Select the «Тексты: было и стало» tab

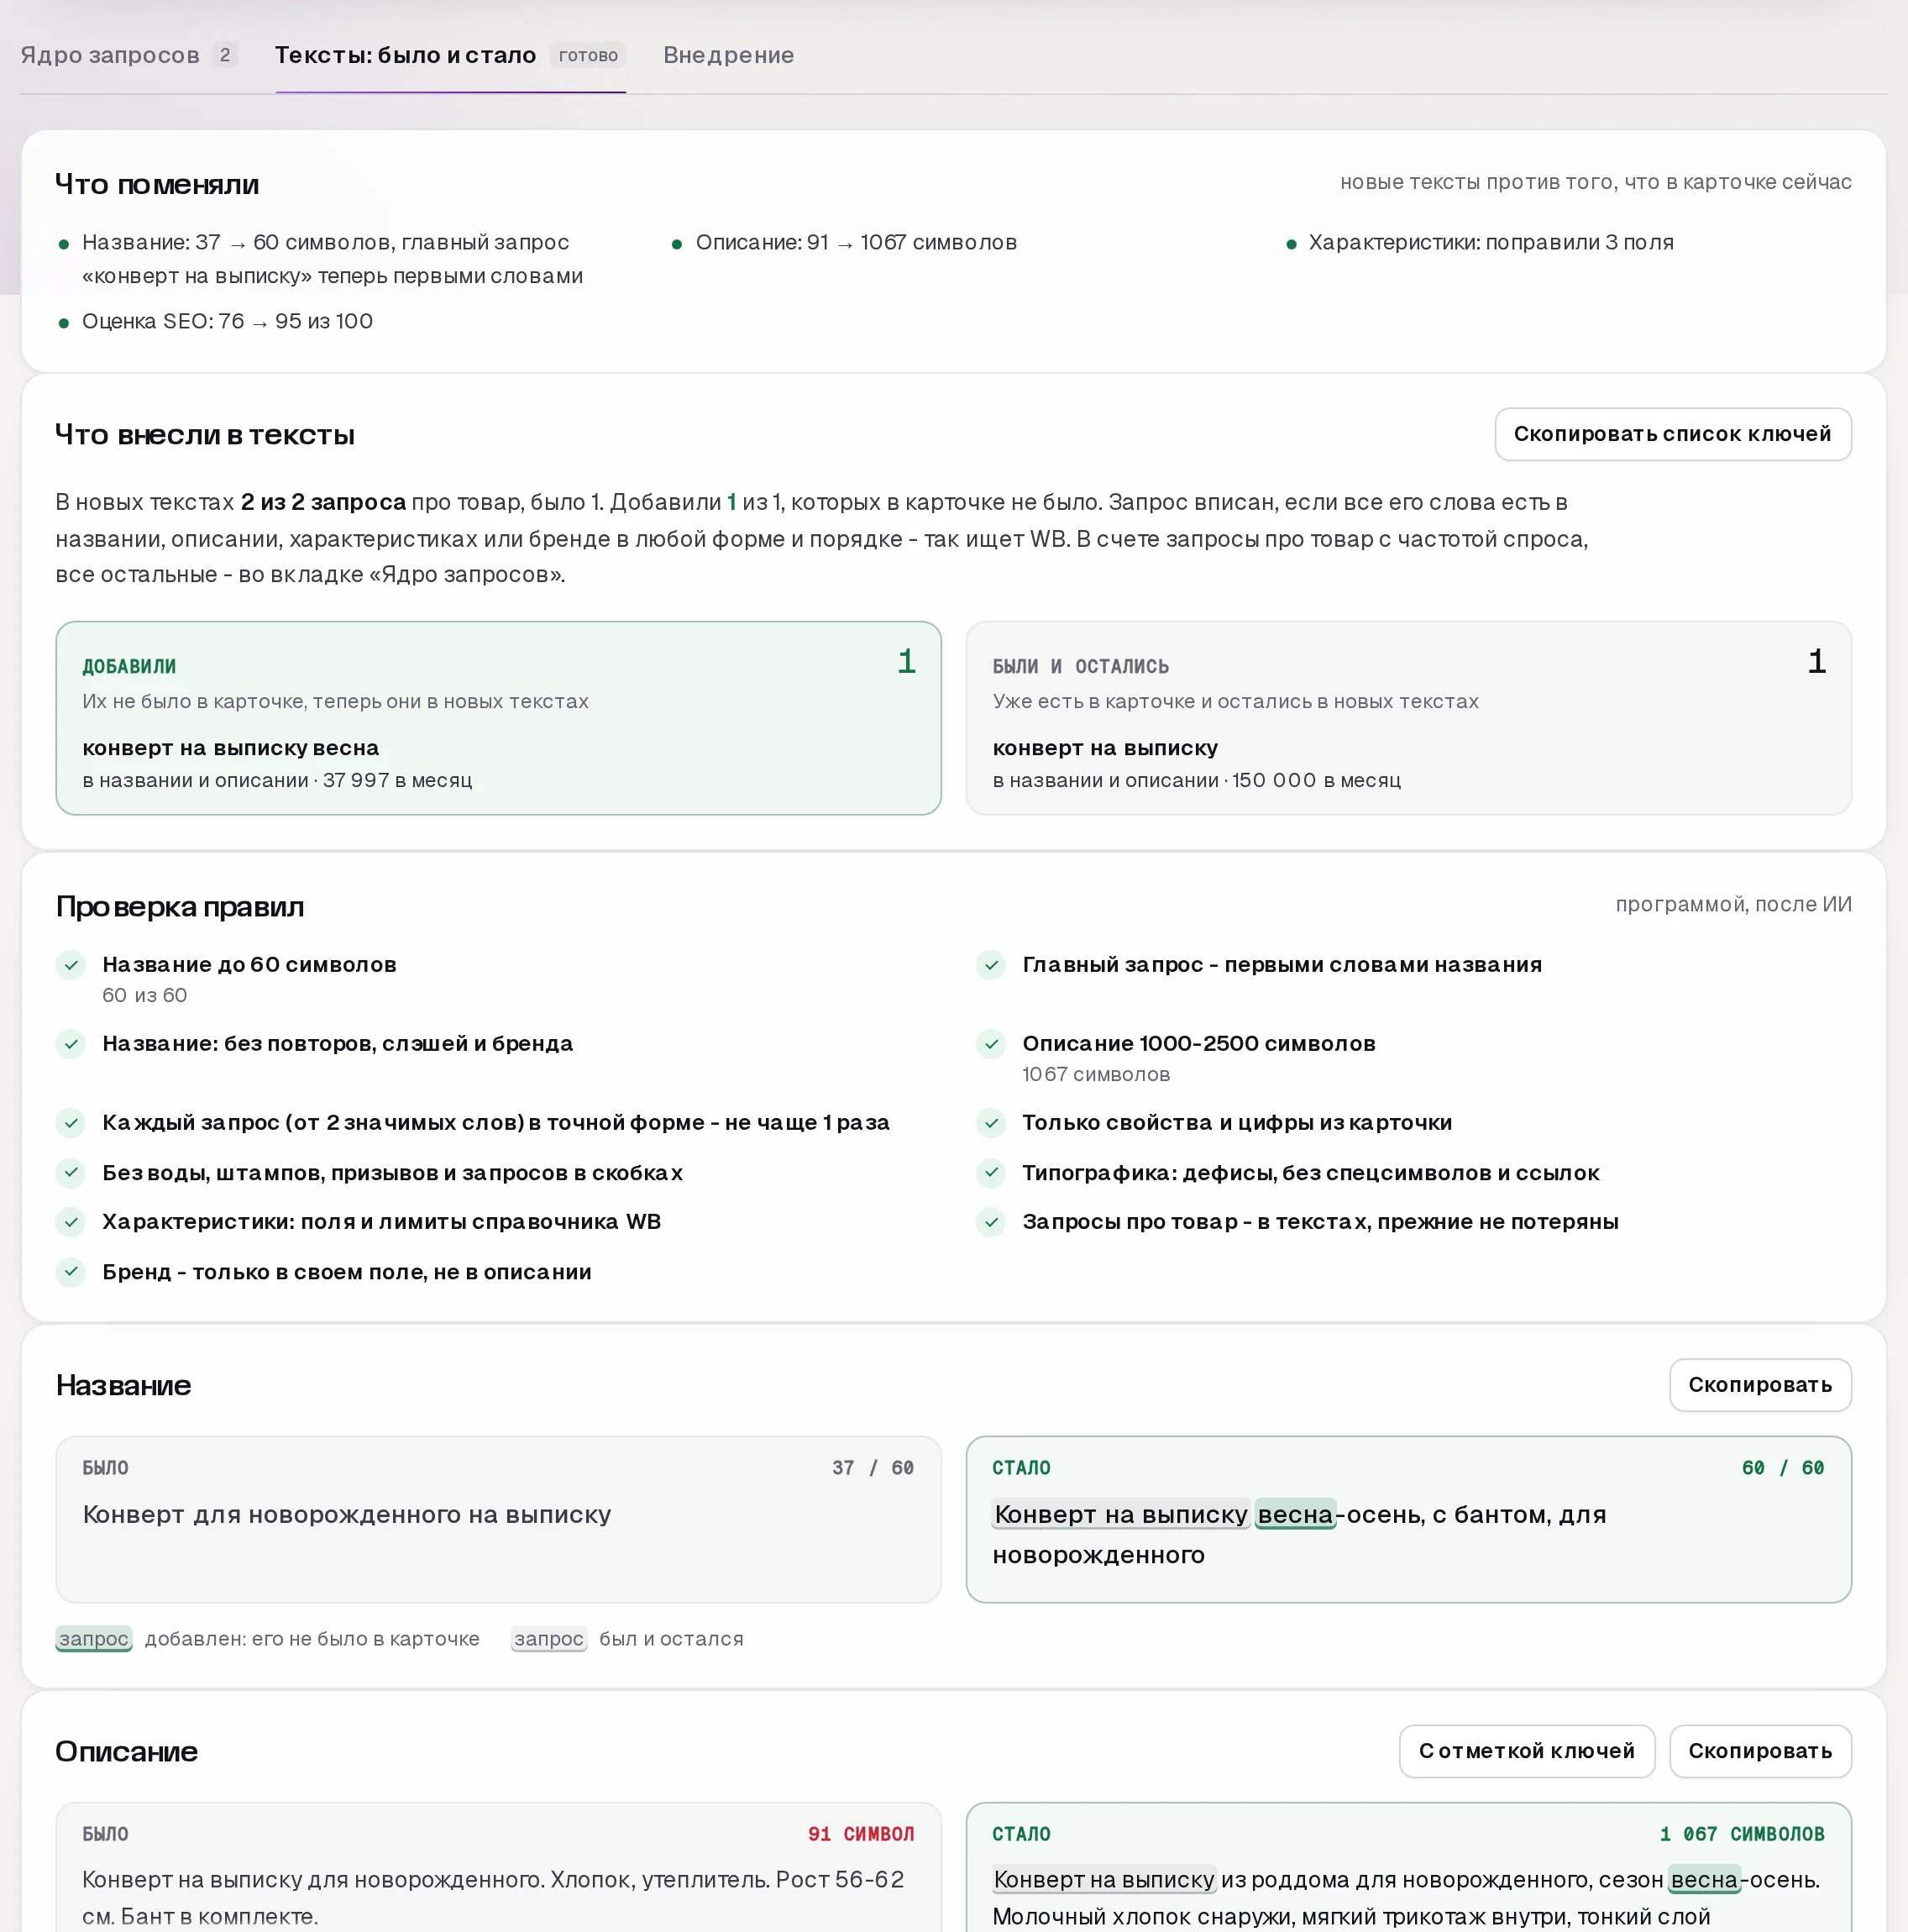450,55
